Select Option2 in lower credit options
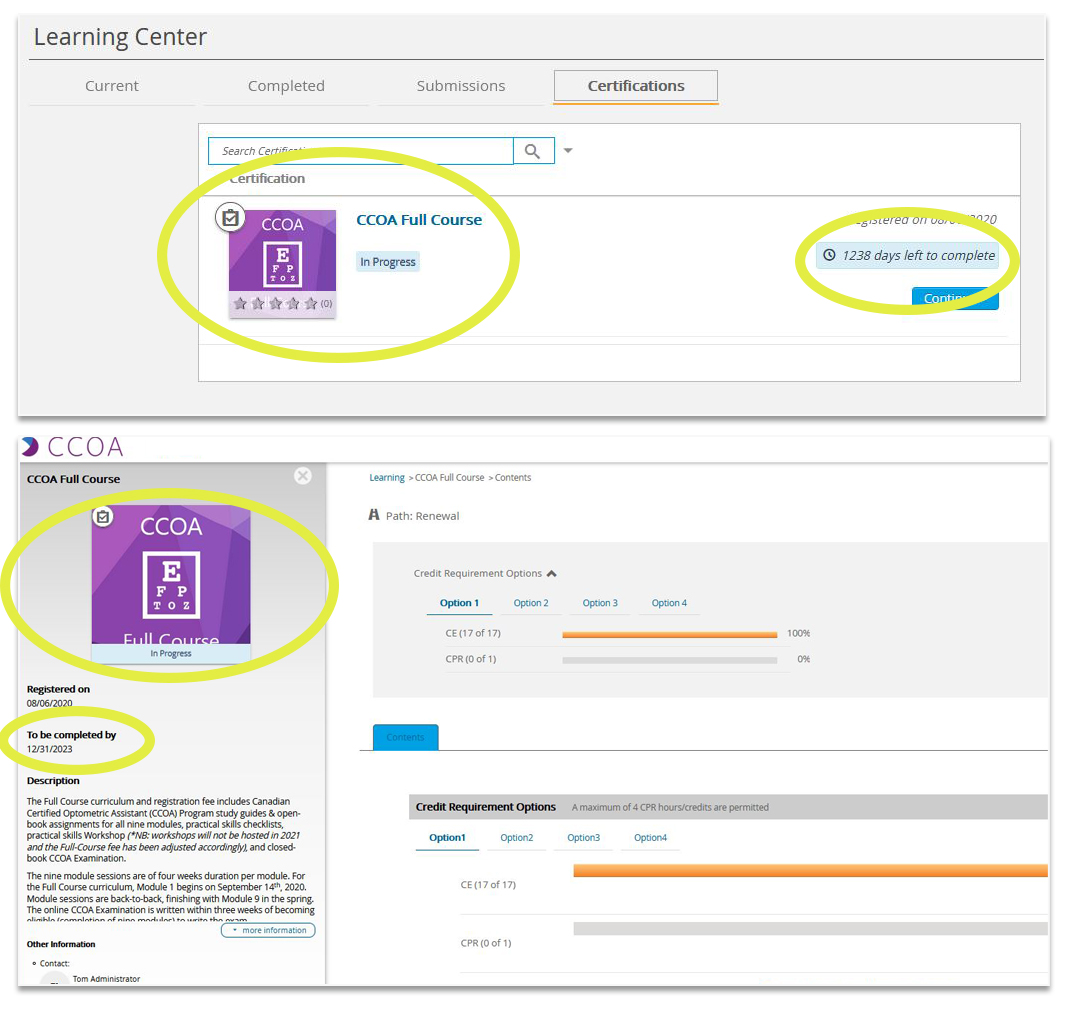 (x=517, y=838)
